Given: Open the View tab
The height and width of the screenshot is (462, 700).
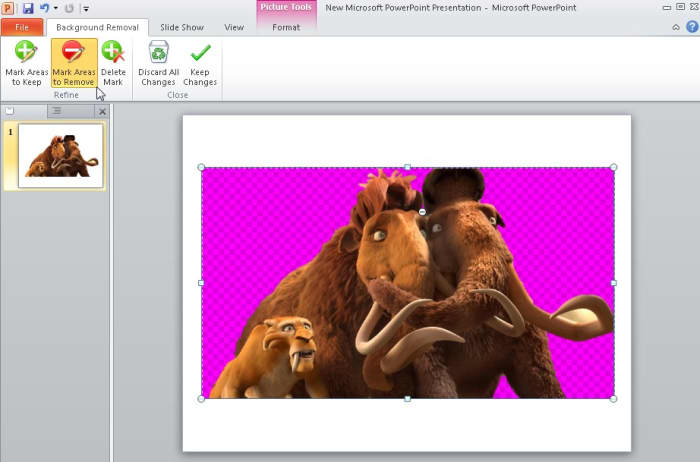Looking at the screenshot, I should 234,27.
